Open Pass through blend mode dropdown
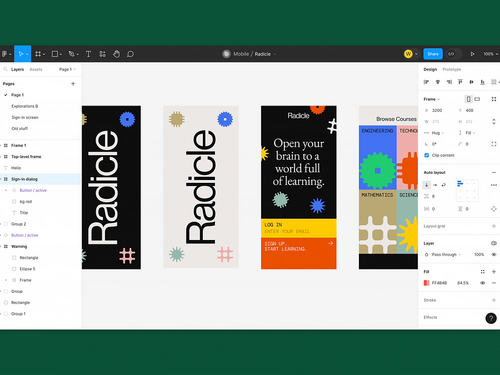 tap(446, 254)
